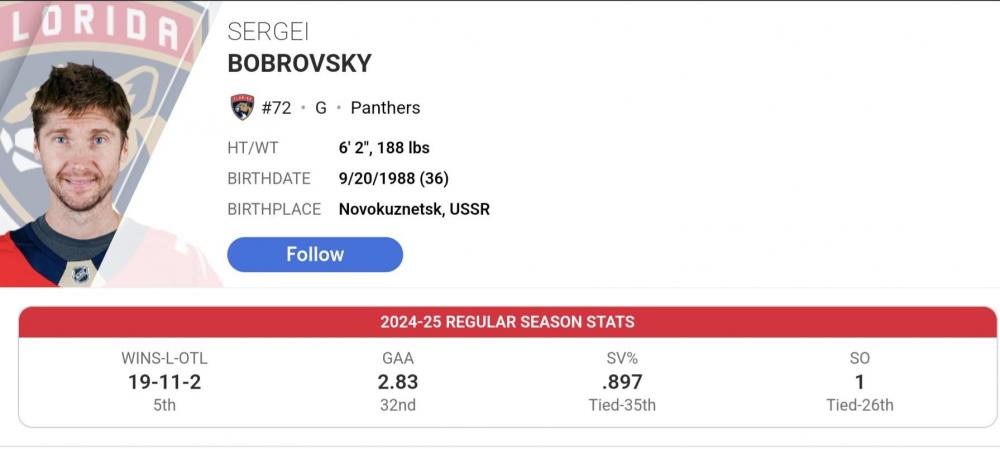The width and height of the screenshot is (1000, 449).
Task: Click the SERGEI first name text
Action: coord(269,31)
